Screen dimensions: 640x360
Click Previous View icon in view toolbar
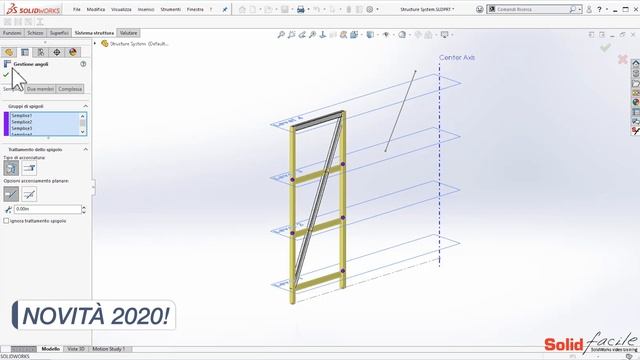click(x=302, y=35)
